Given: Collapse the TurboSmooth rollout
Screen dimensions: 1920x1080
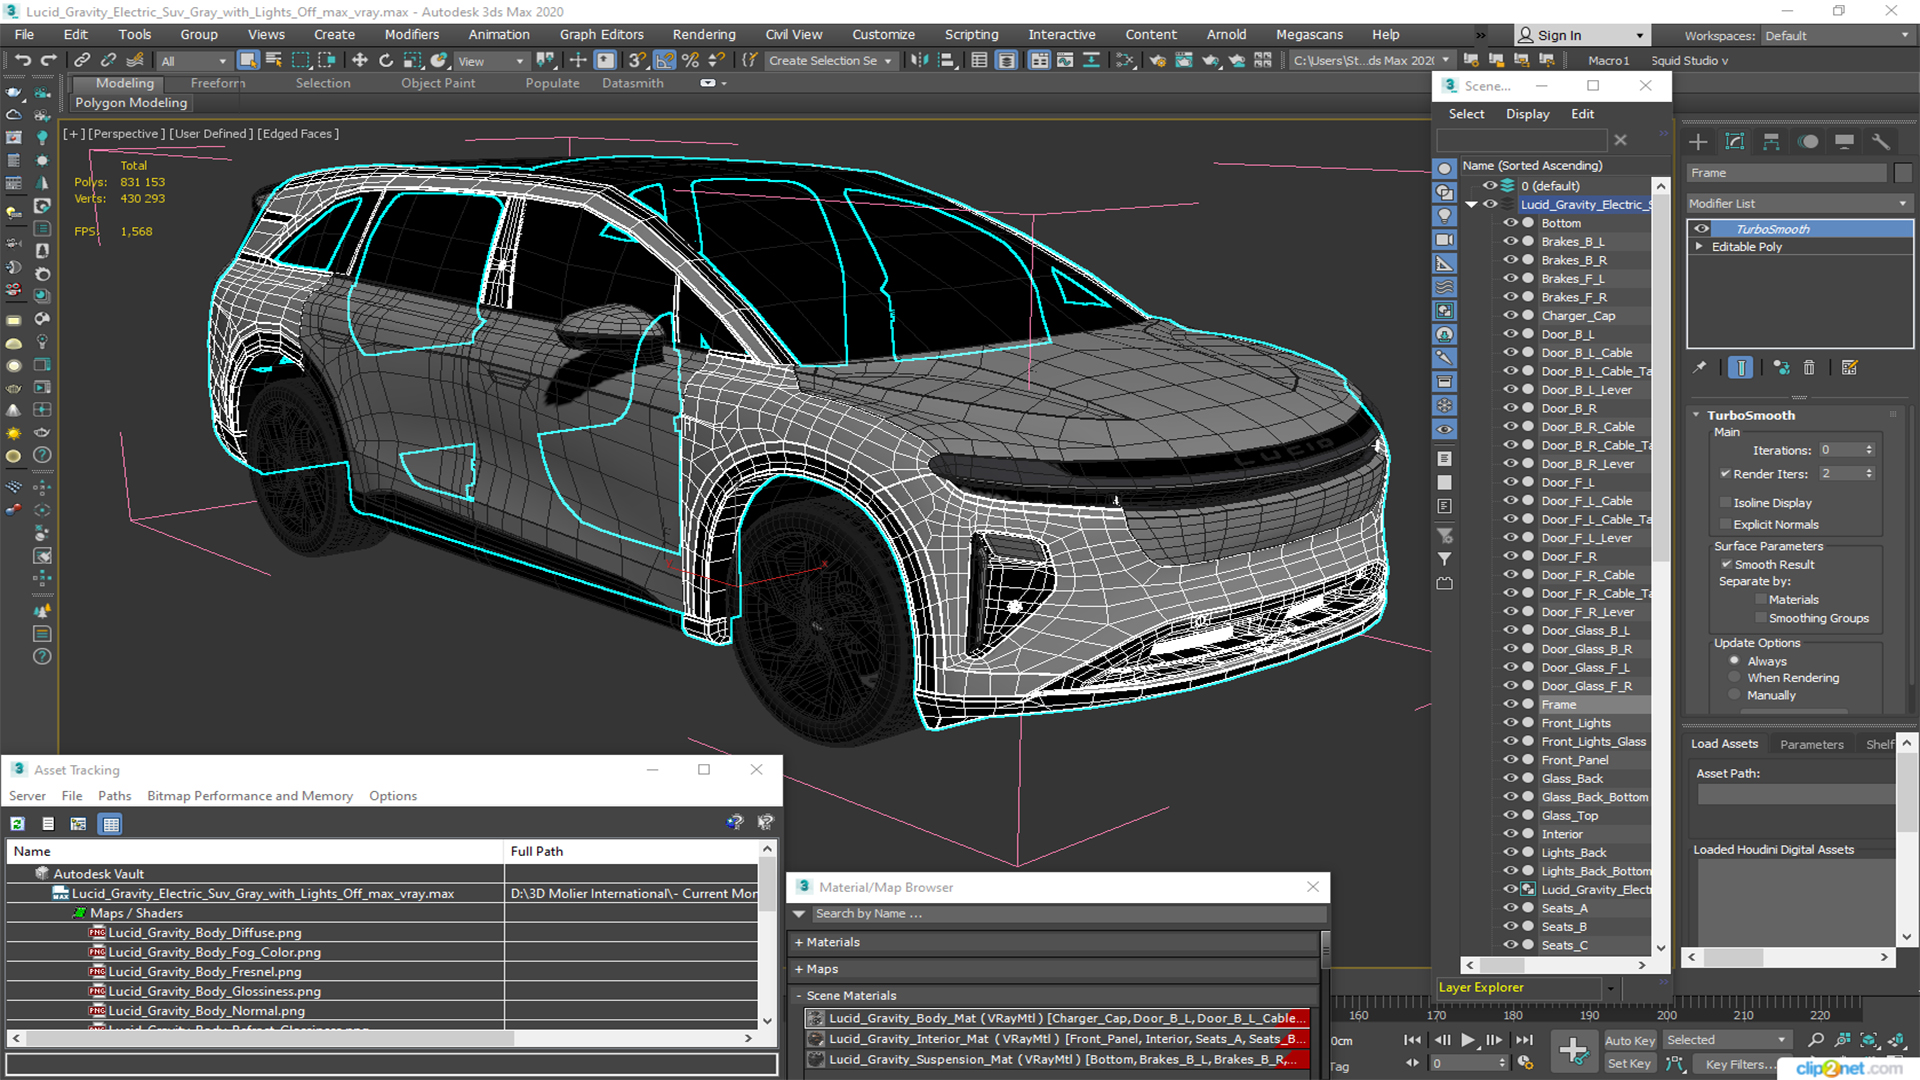Looking at the screenshot, I should (1696, 415).
